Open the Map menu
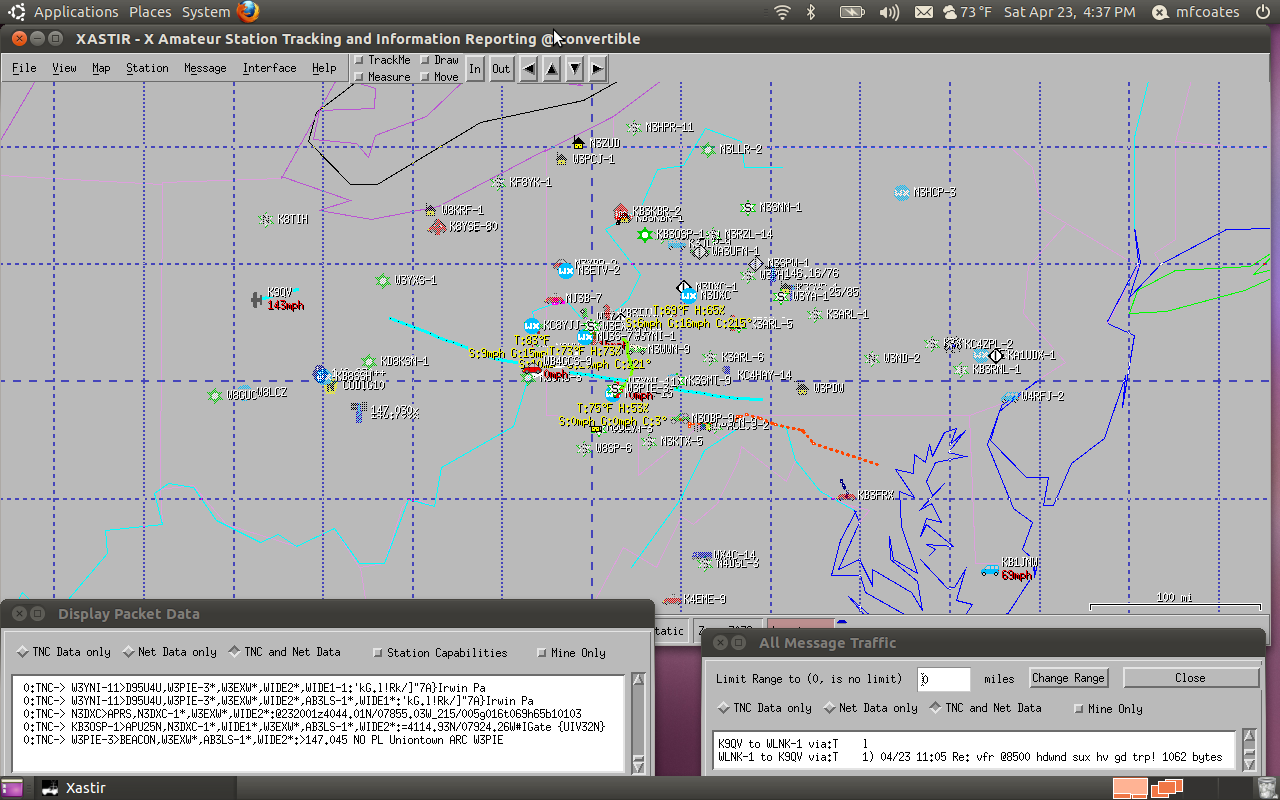This screenshot has height=800, width=1280. 103,68
